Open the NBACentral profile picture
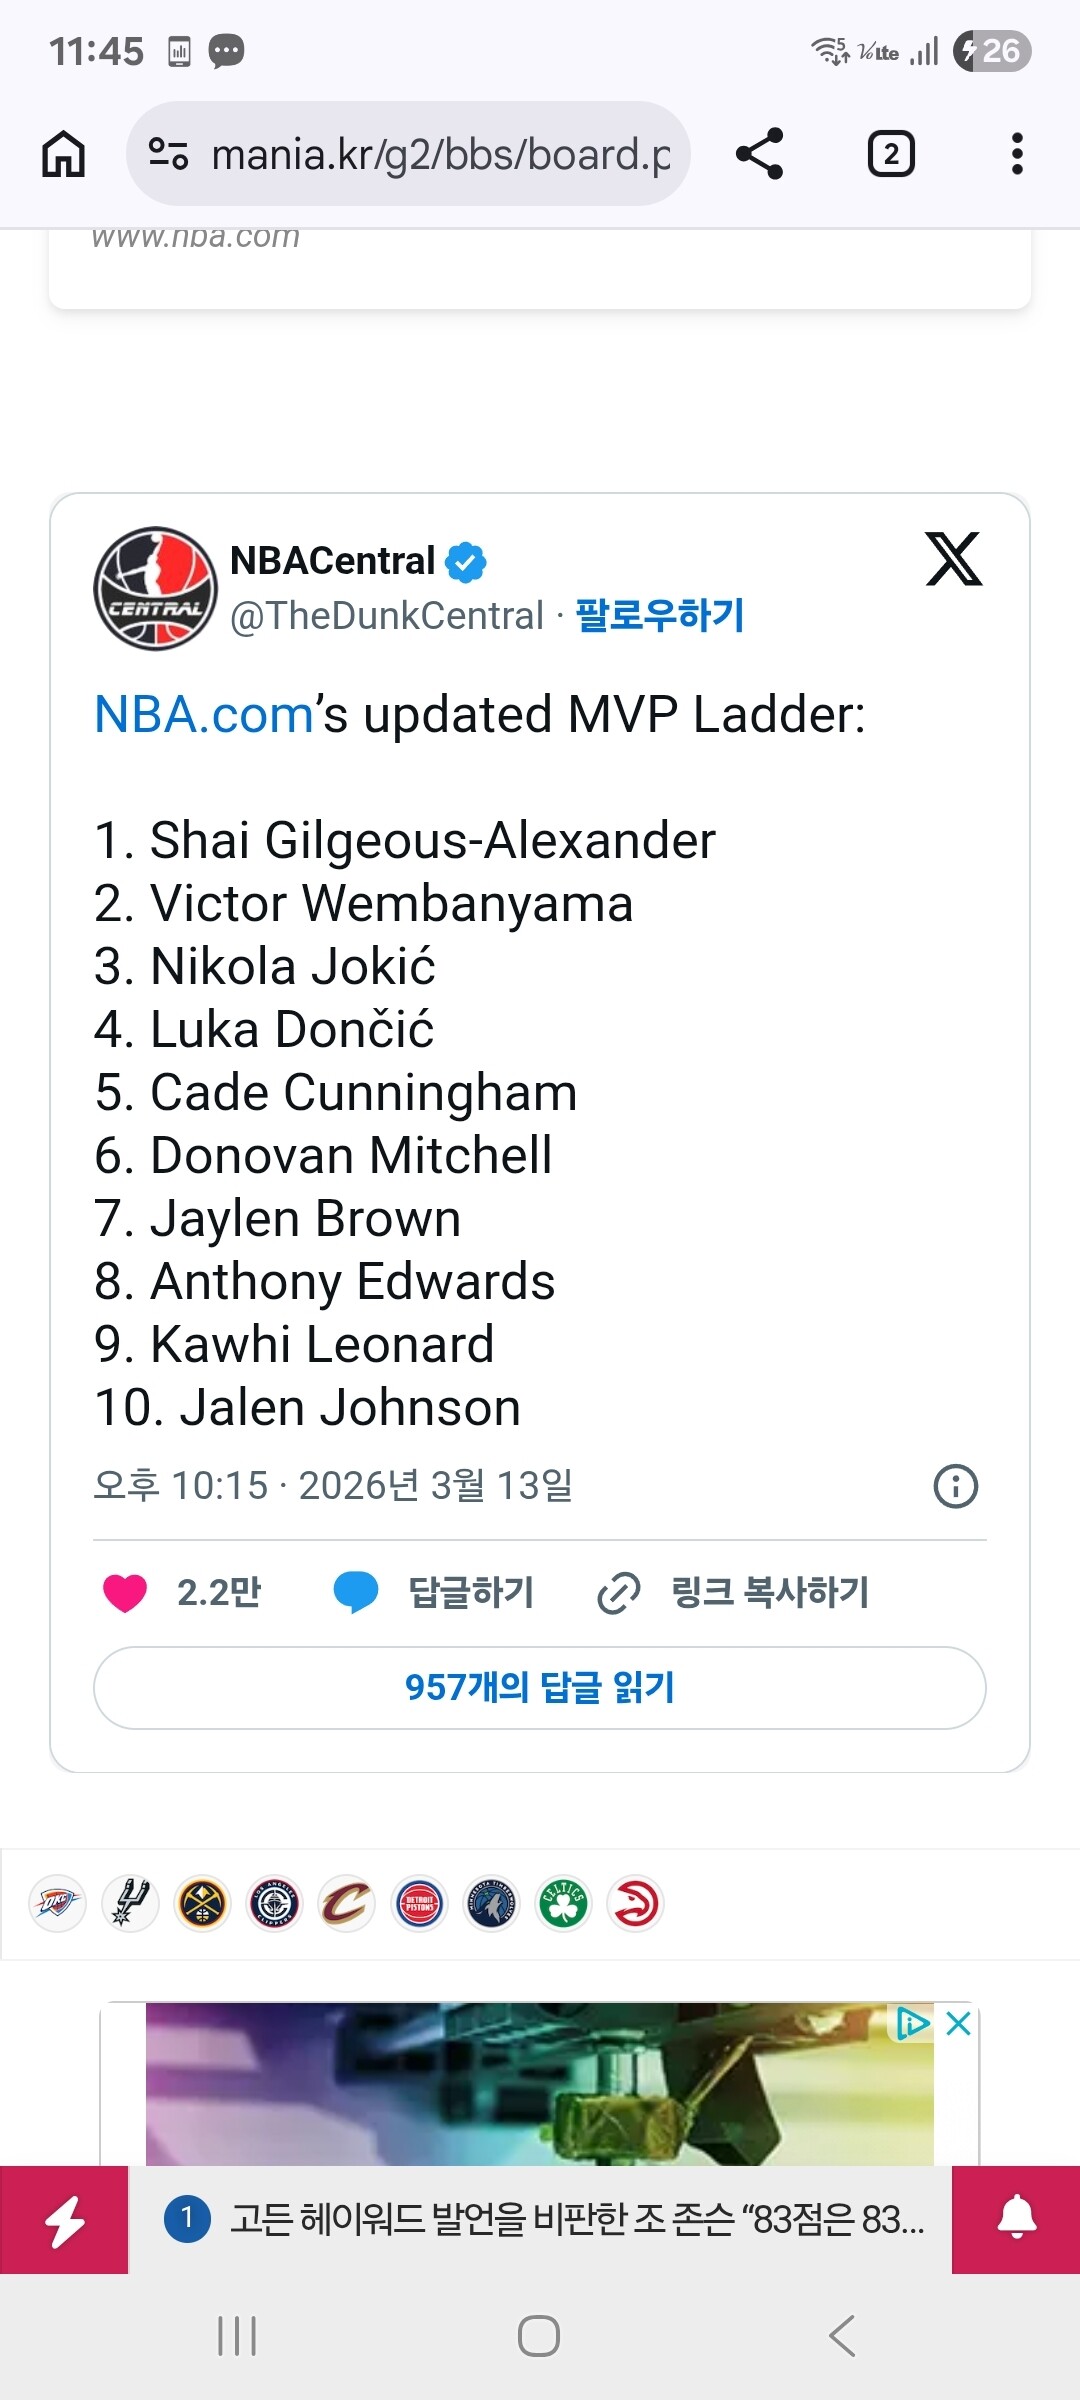The width and height of the screenshot is (1080, 2400). pos(155,588)
